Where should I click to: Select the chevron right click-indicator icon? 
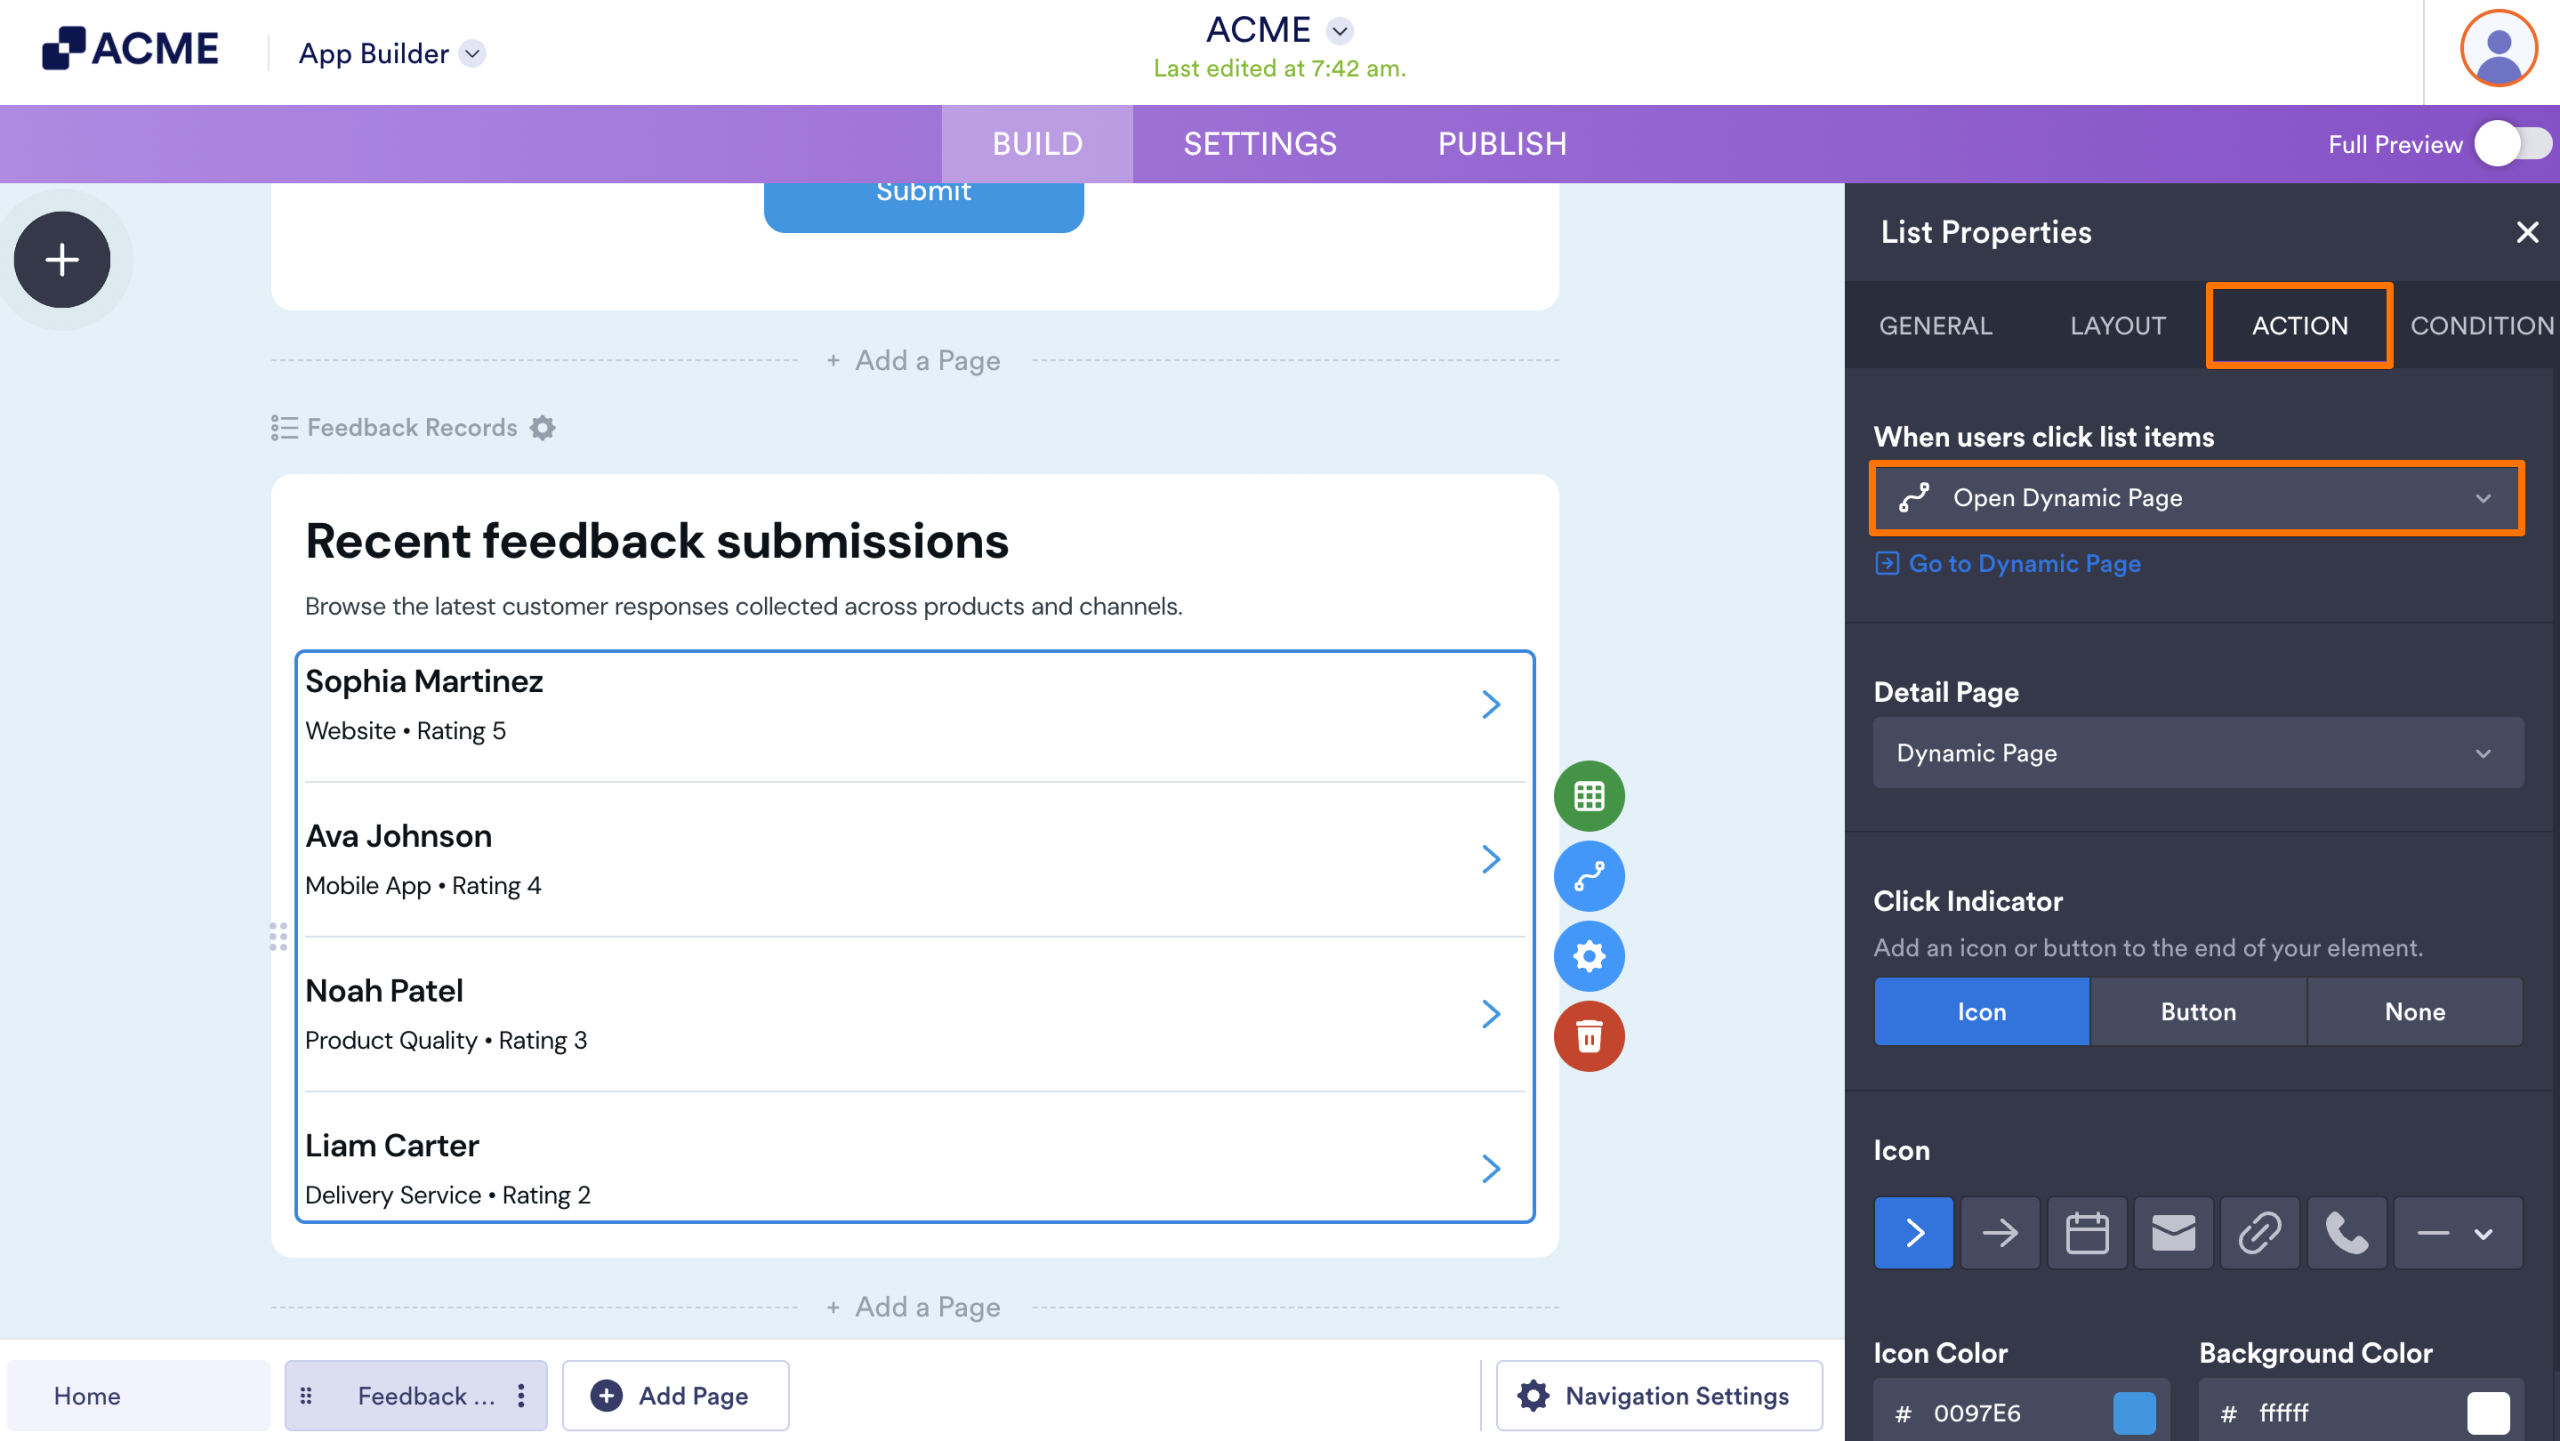click(1913, 1232)
